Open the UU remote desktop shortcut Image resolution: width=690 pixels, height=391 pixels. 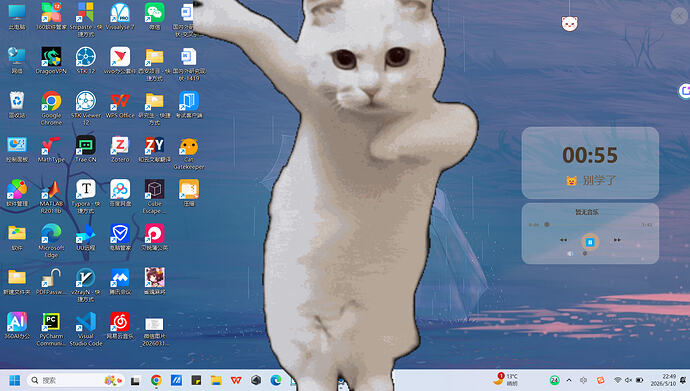click(x=85, y=237)
